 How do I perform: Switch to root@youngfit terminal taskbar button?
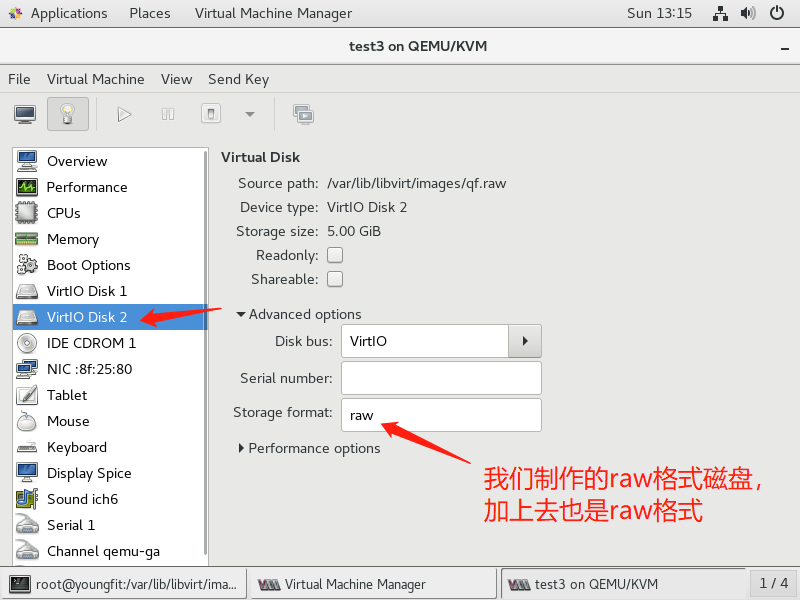124,584
